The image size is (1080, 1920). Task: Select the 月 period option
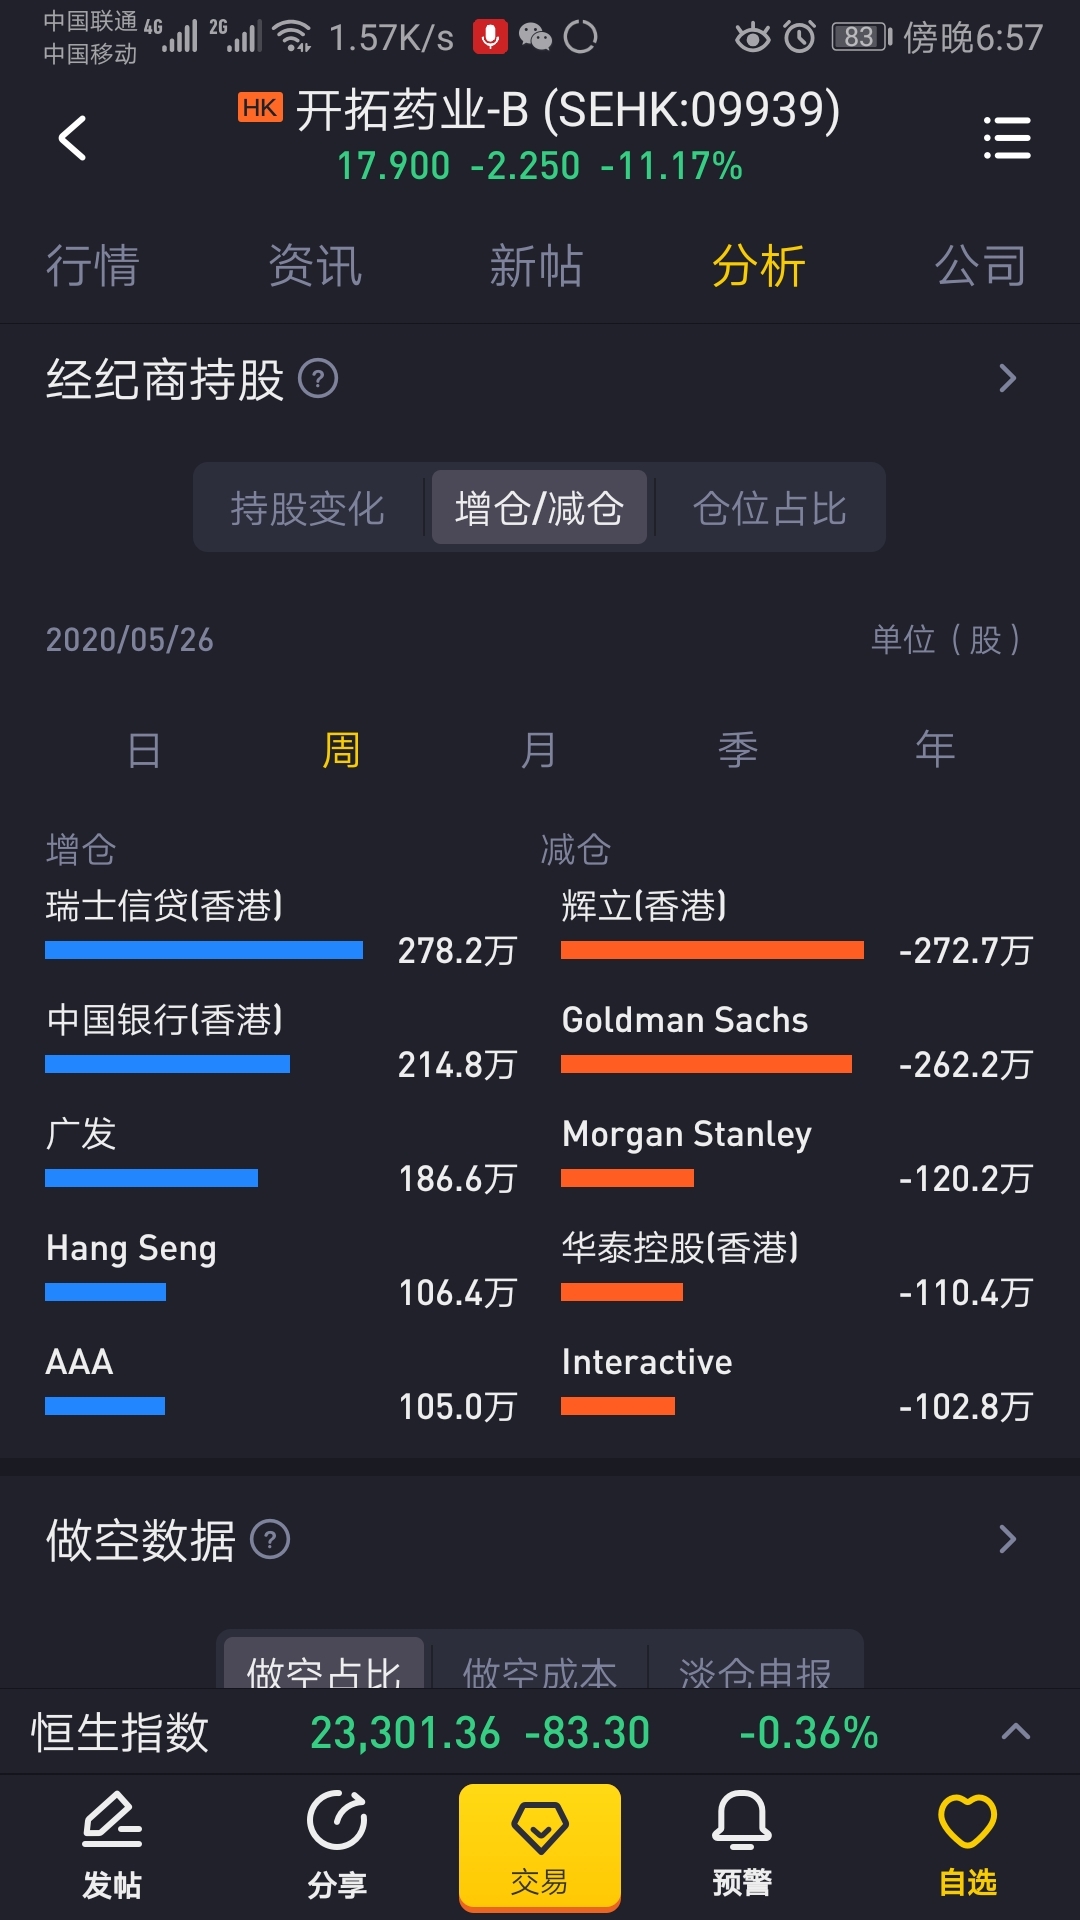539,750
